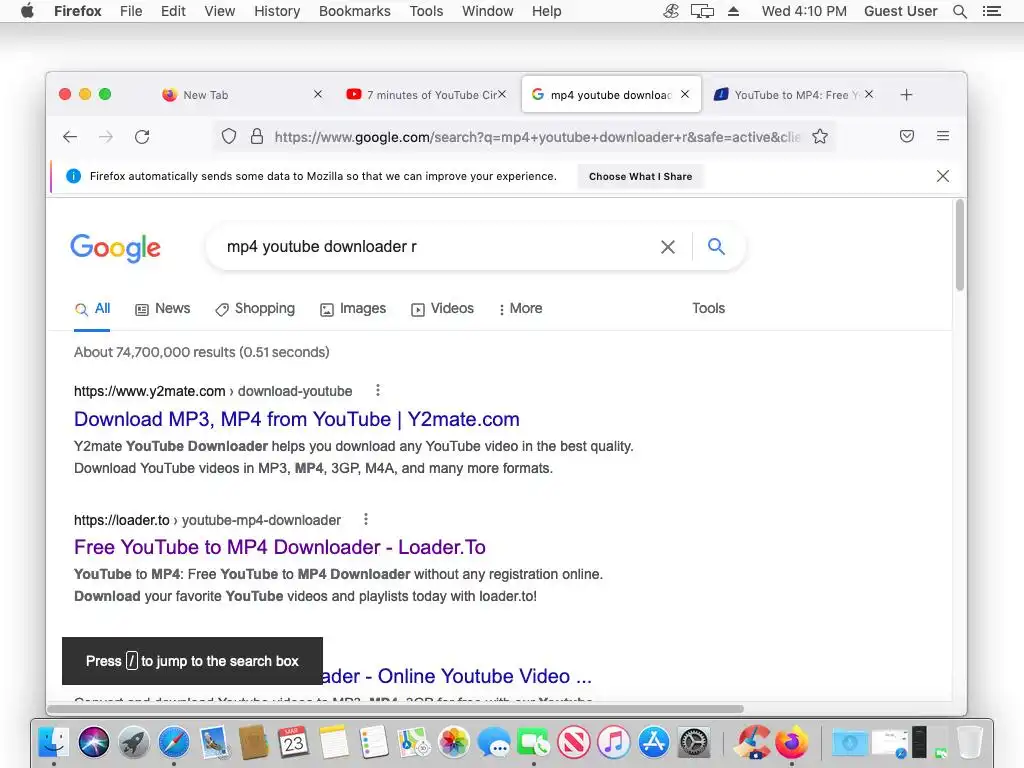This screenshot has height=768, width=1024.
Task: Open Apple menu
Action: [x=27, y=10]
